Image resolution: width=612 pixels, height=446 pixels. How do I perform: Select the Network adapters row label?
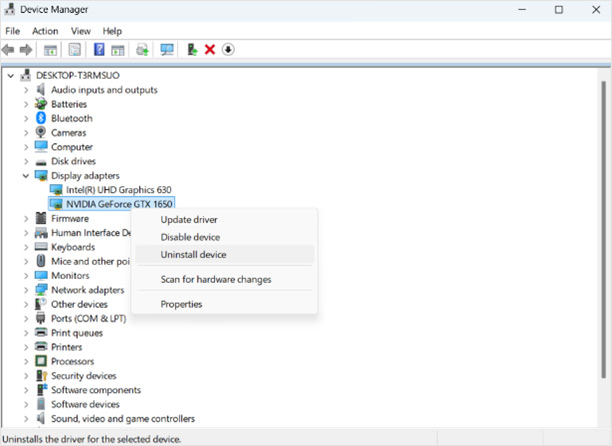88,290
